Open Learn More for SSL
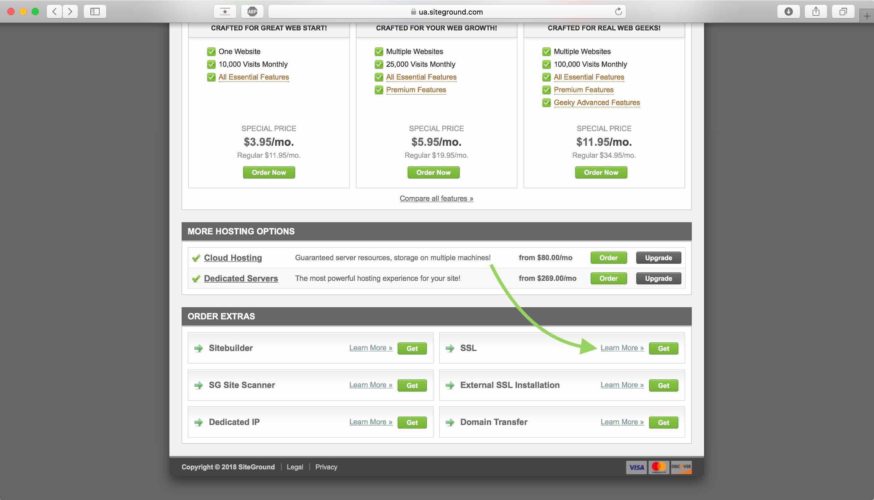This screenshot has height=500, width=874. 622,348
